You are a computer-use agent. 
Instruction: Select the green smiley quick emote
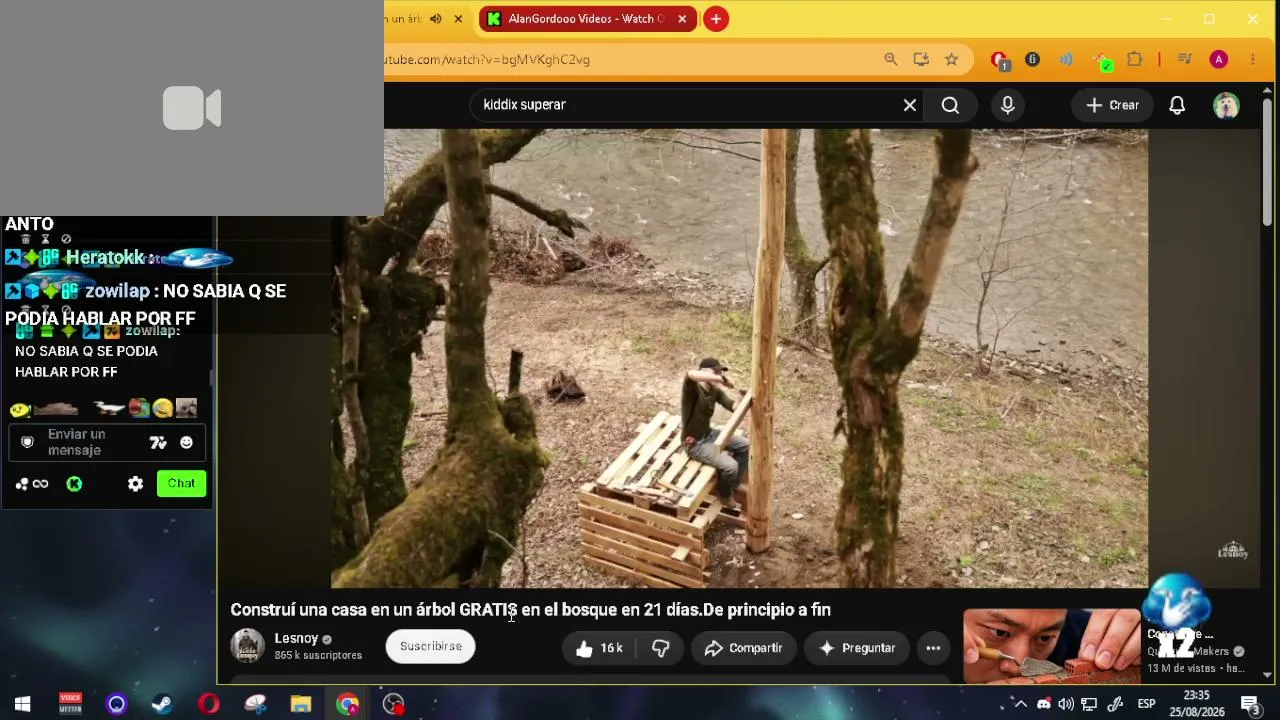(20, 408)
